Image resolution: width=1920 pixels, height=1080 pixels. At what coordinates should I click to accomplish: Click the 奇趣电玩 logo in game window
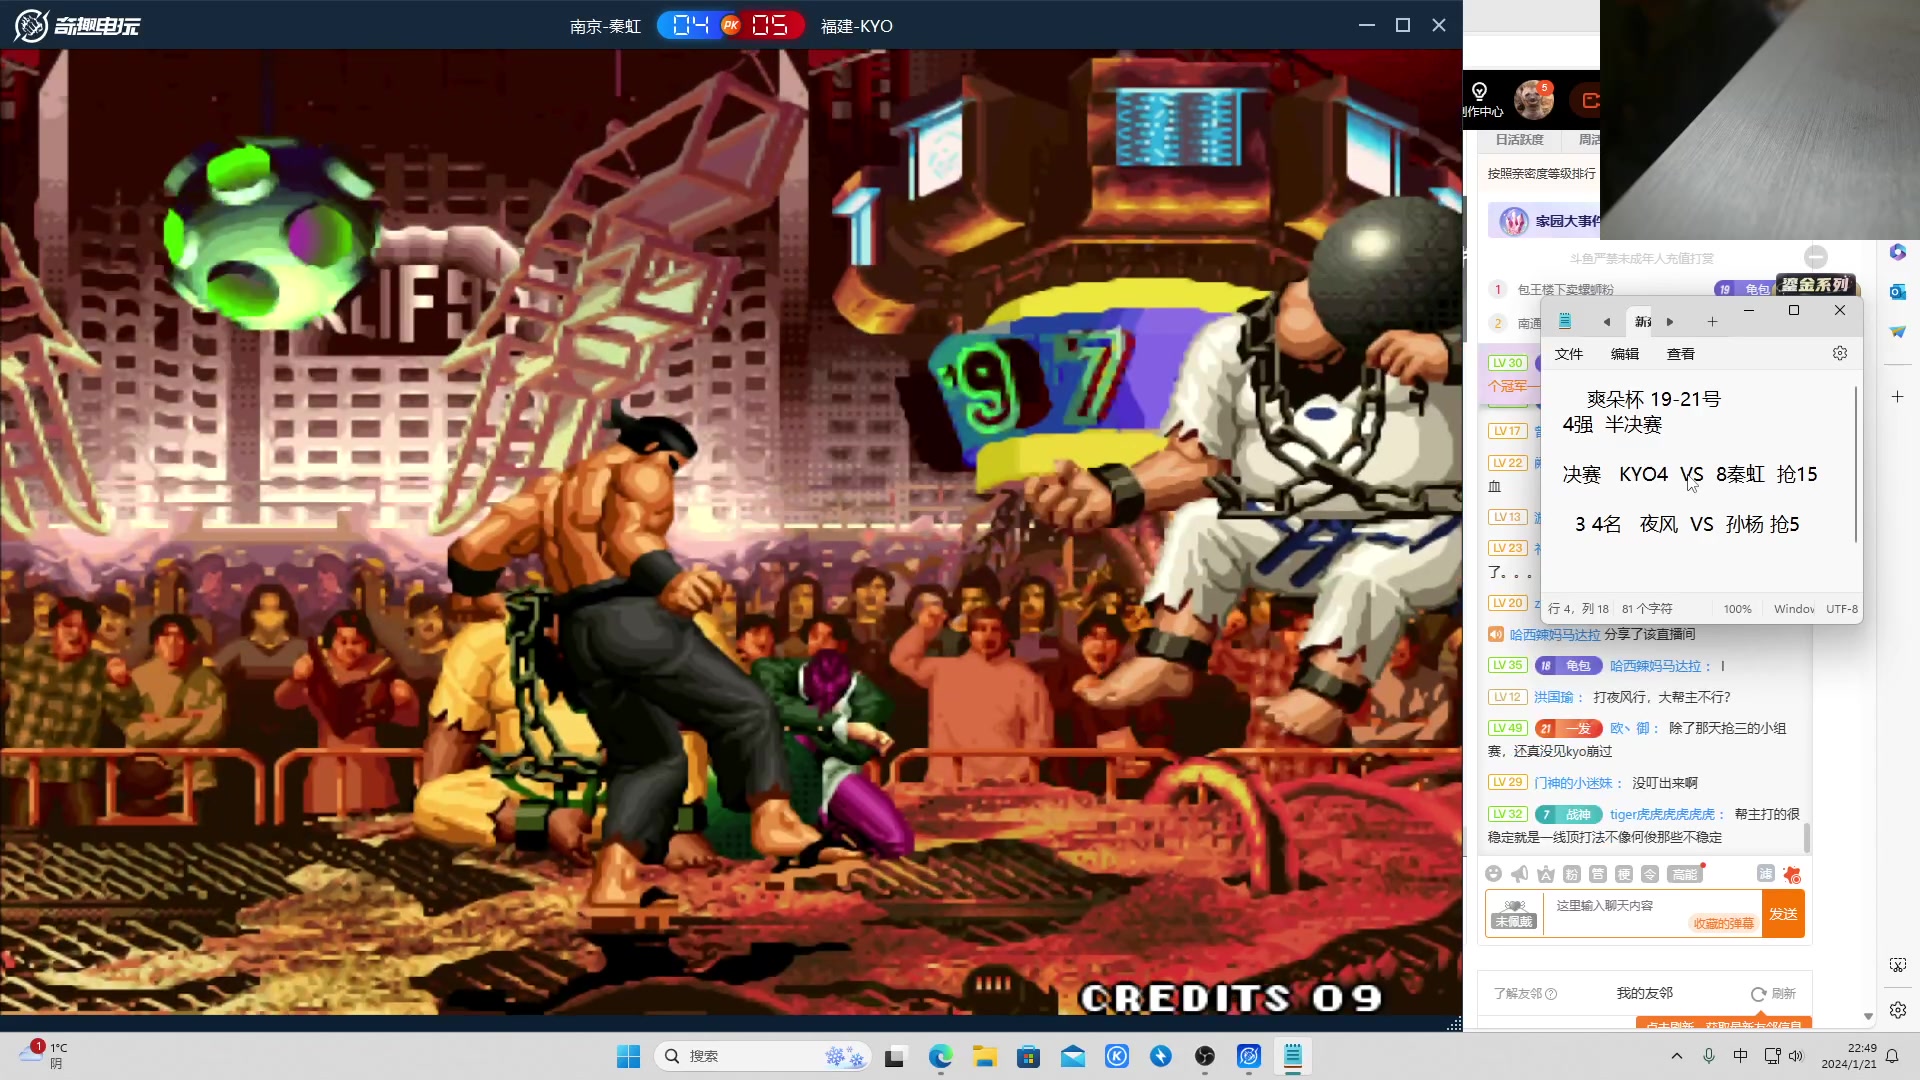tap(77, 25)
